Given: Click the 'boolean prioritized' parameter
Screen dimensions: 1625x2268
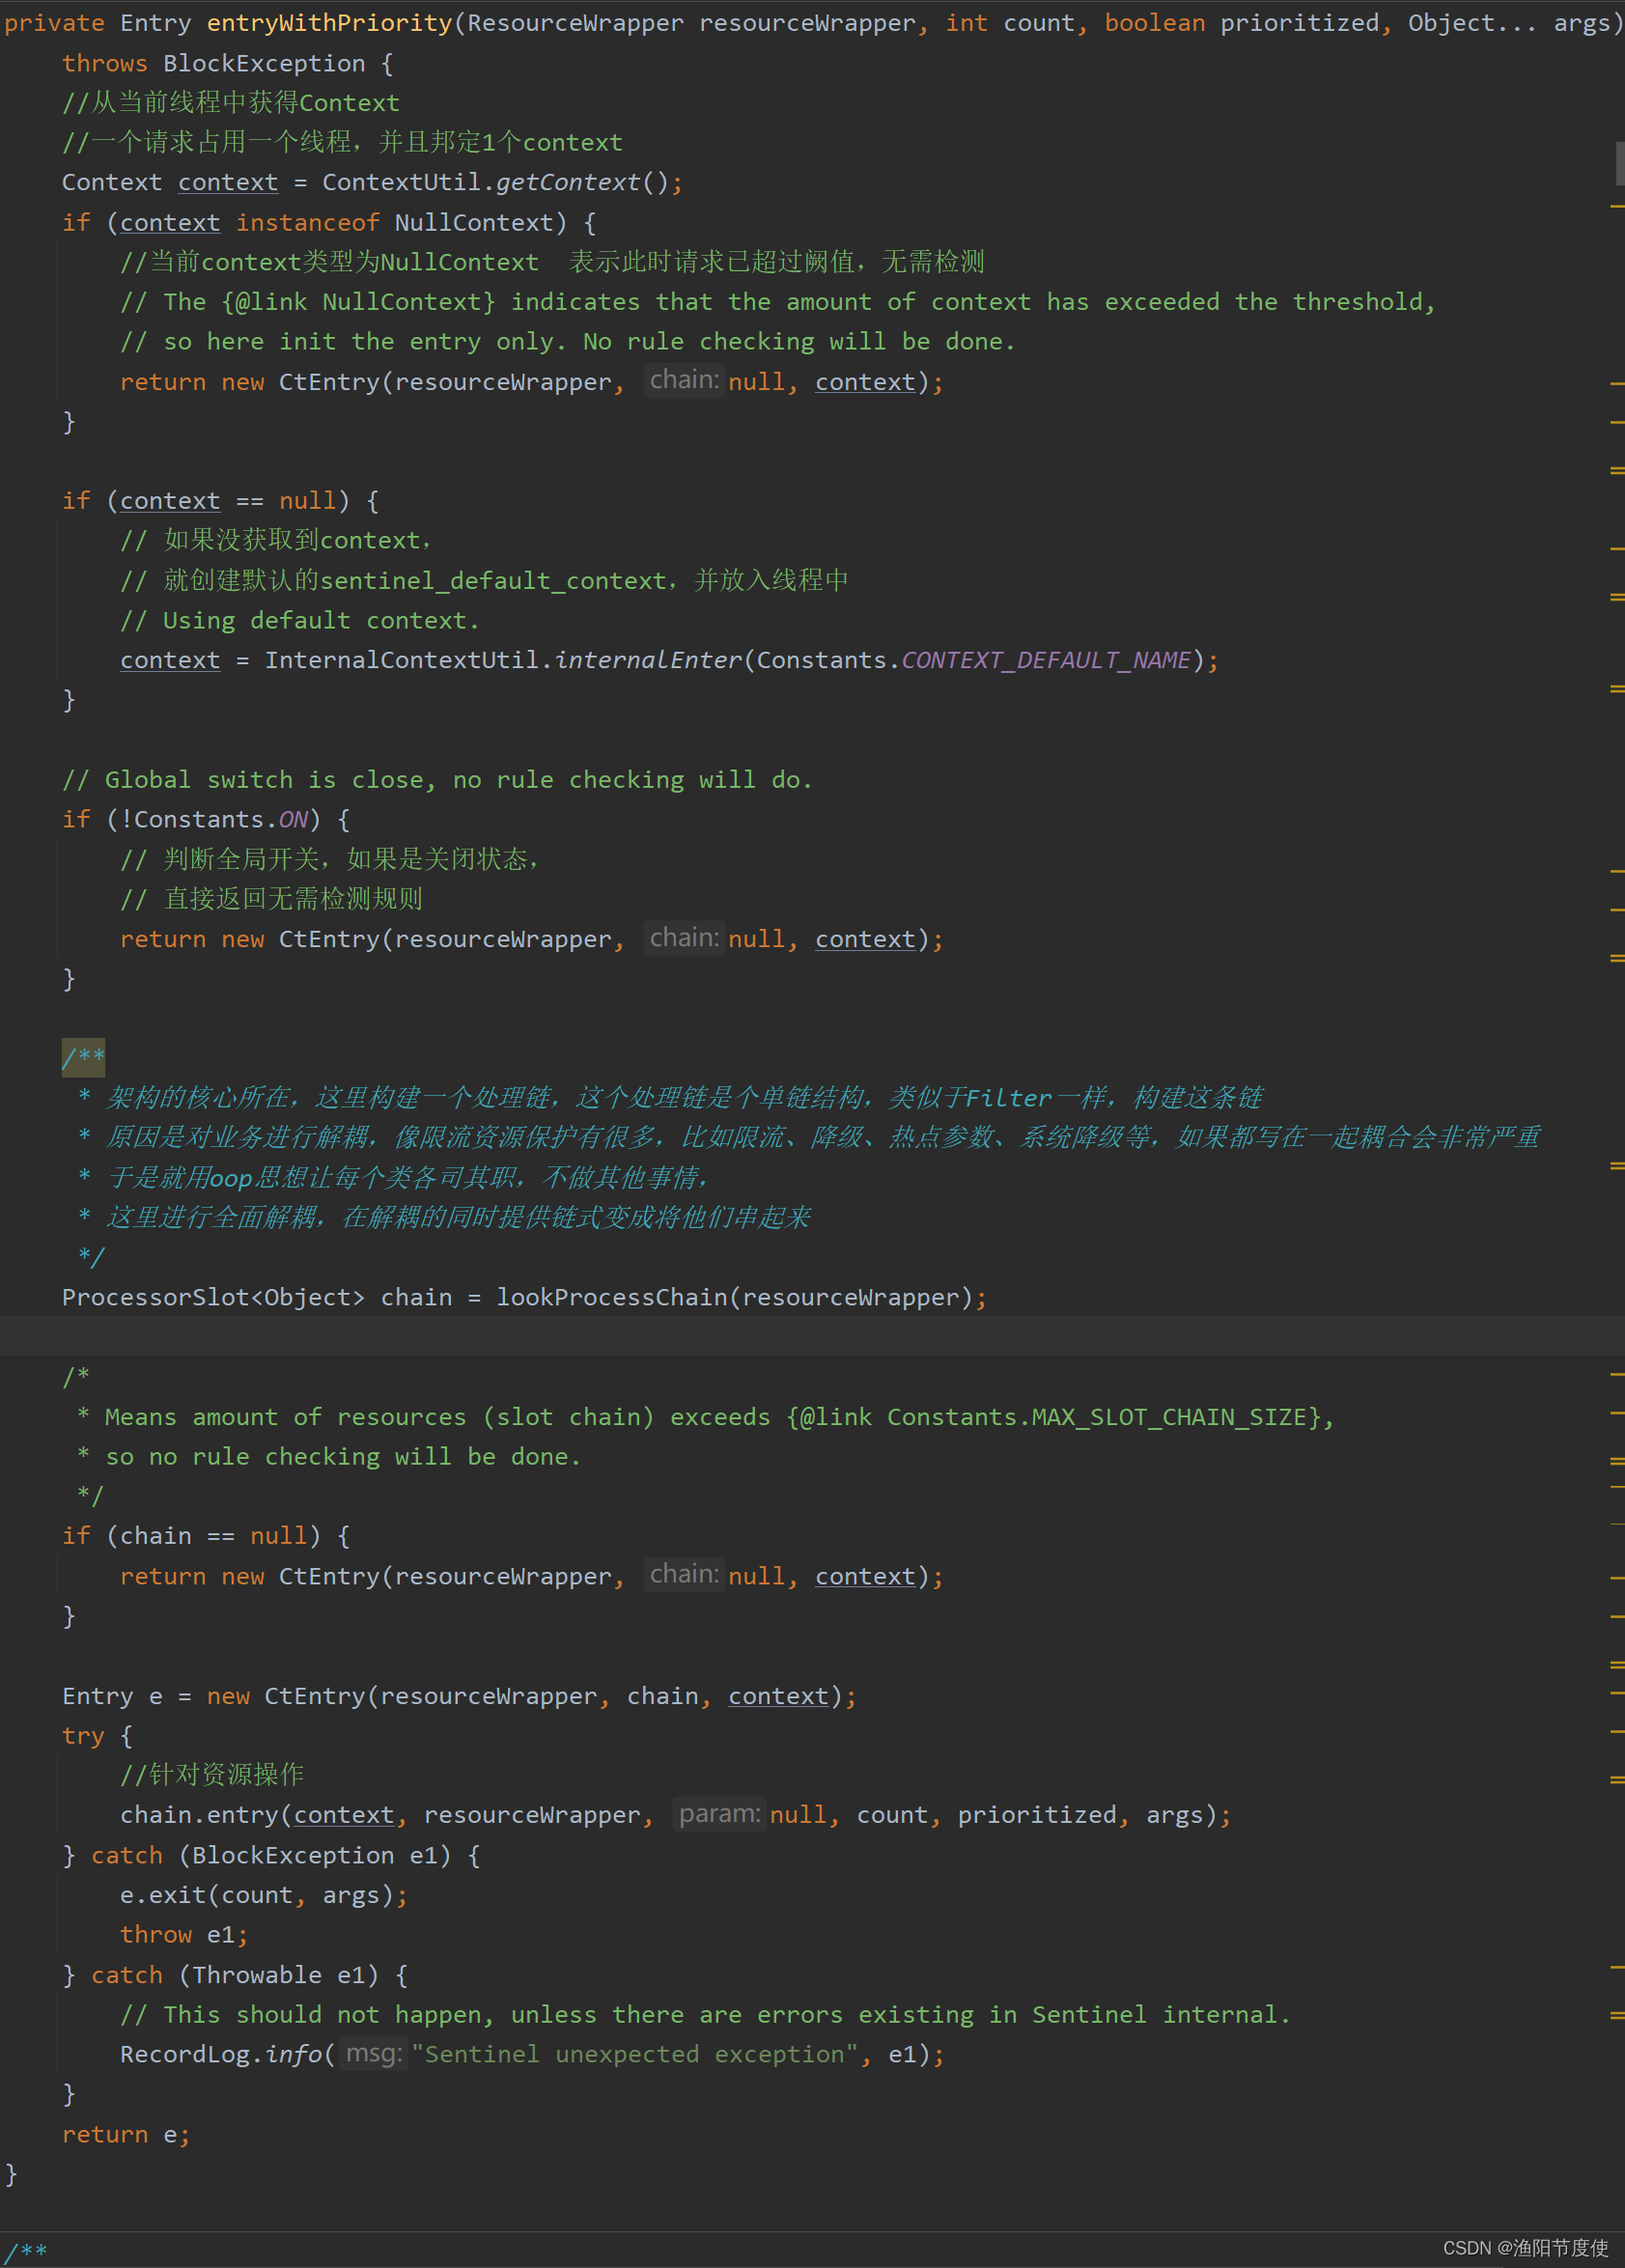Looking at the screenshot, I should pos(1240,23).
